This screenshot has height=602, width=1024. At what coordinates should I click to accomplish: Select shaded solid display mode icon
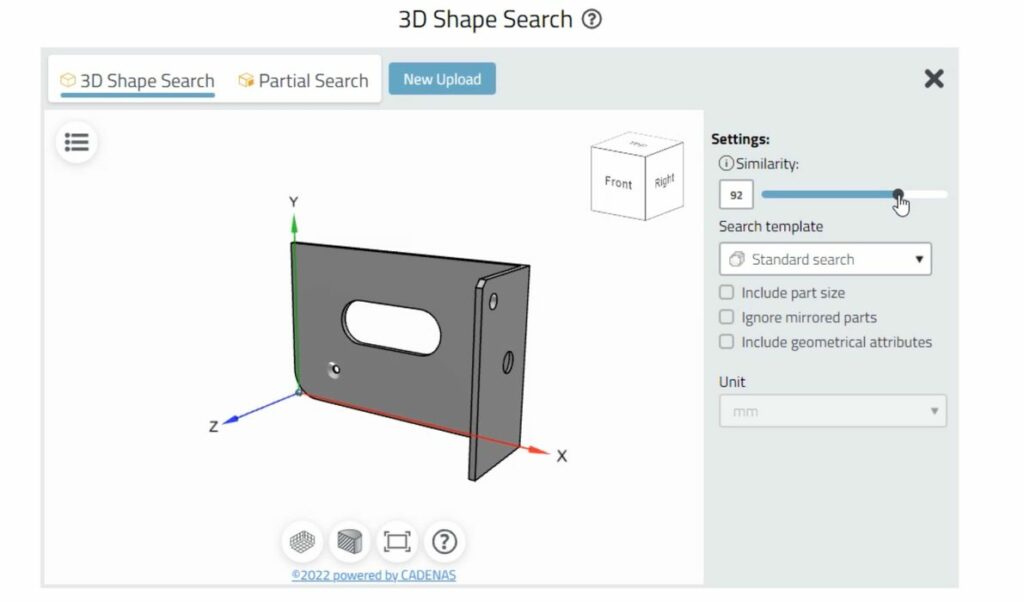(350, 542)
